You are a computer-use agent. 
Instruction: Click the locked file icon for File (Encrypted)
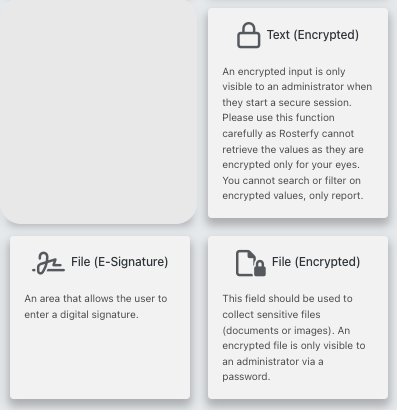(251, 263)
